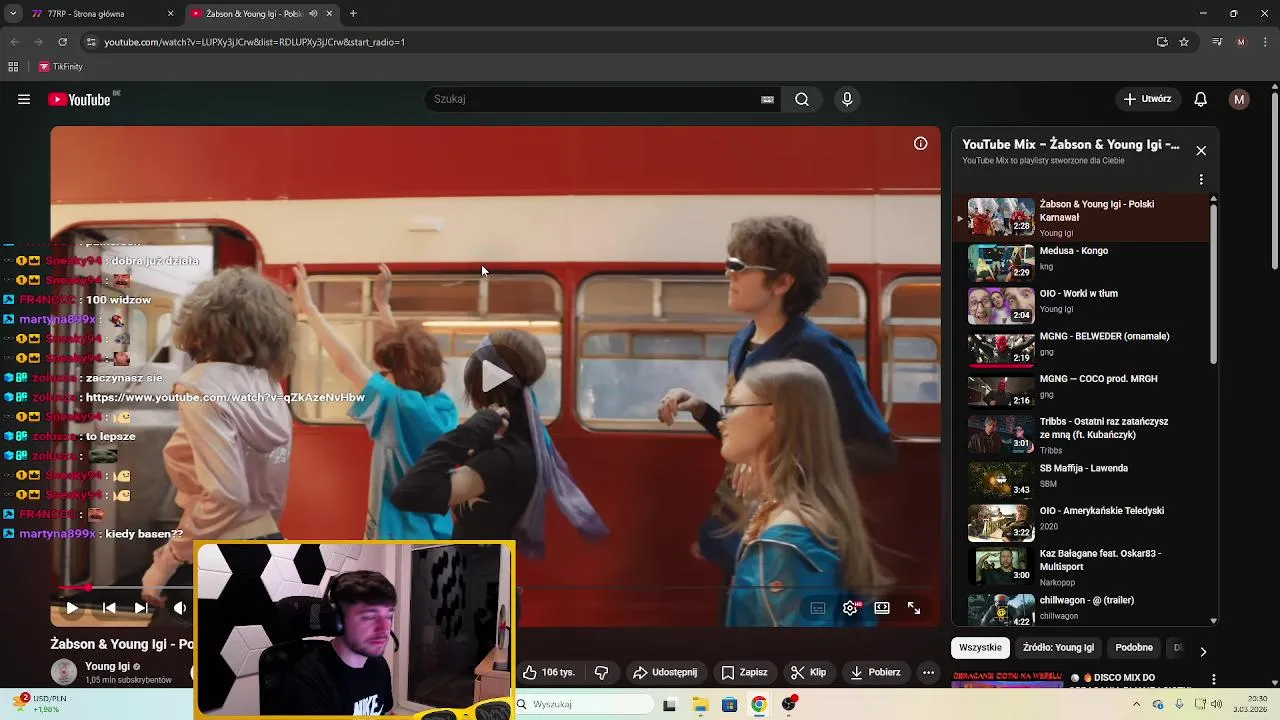Download video with Pobierz button
The image size is (1280, 720).
[x=875, y=673]
